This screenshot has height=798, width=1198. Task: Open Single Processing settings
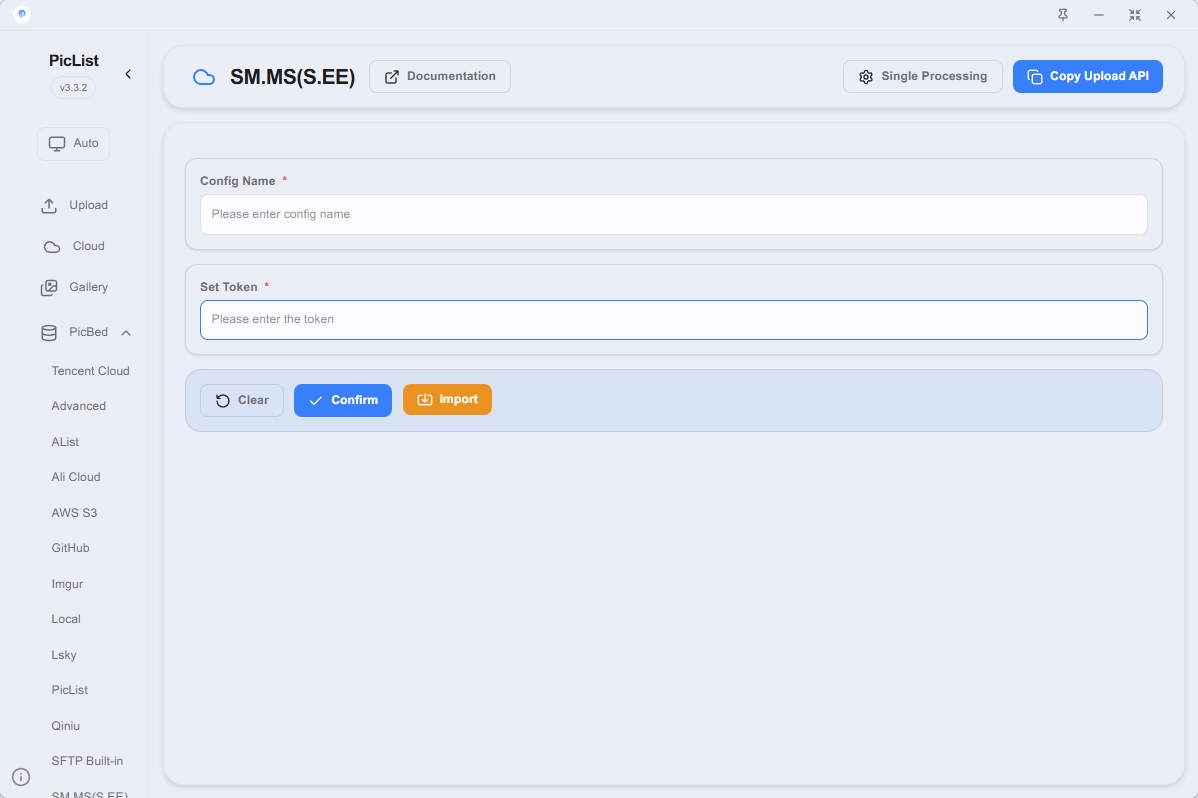click(x=922, y=76)
